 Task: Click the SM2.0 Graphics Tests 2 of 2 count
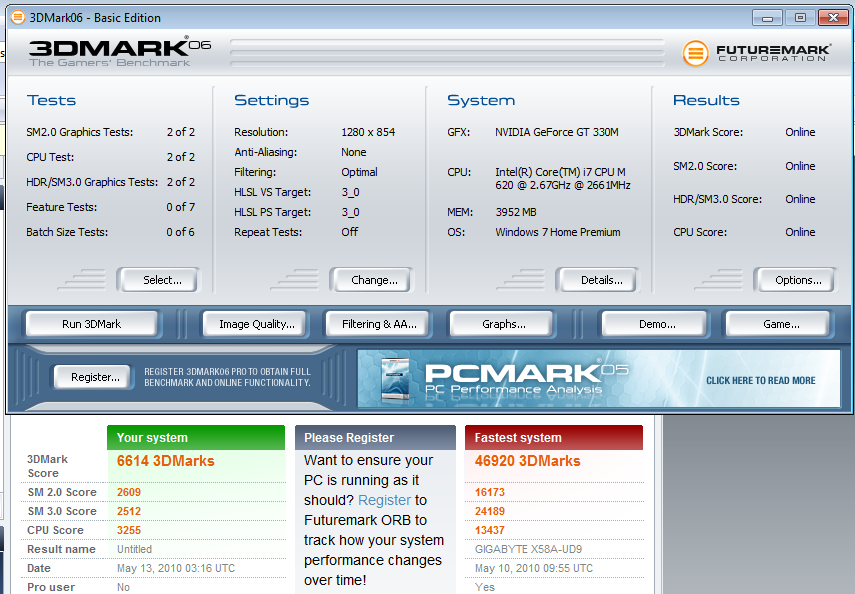[x=180, y=132]
